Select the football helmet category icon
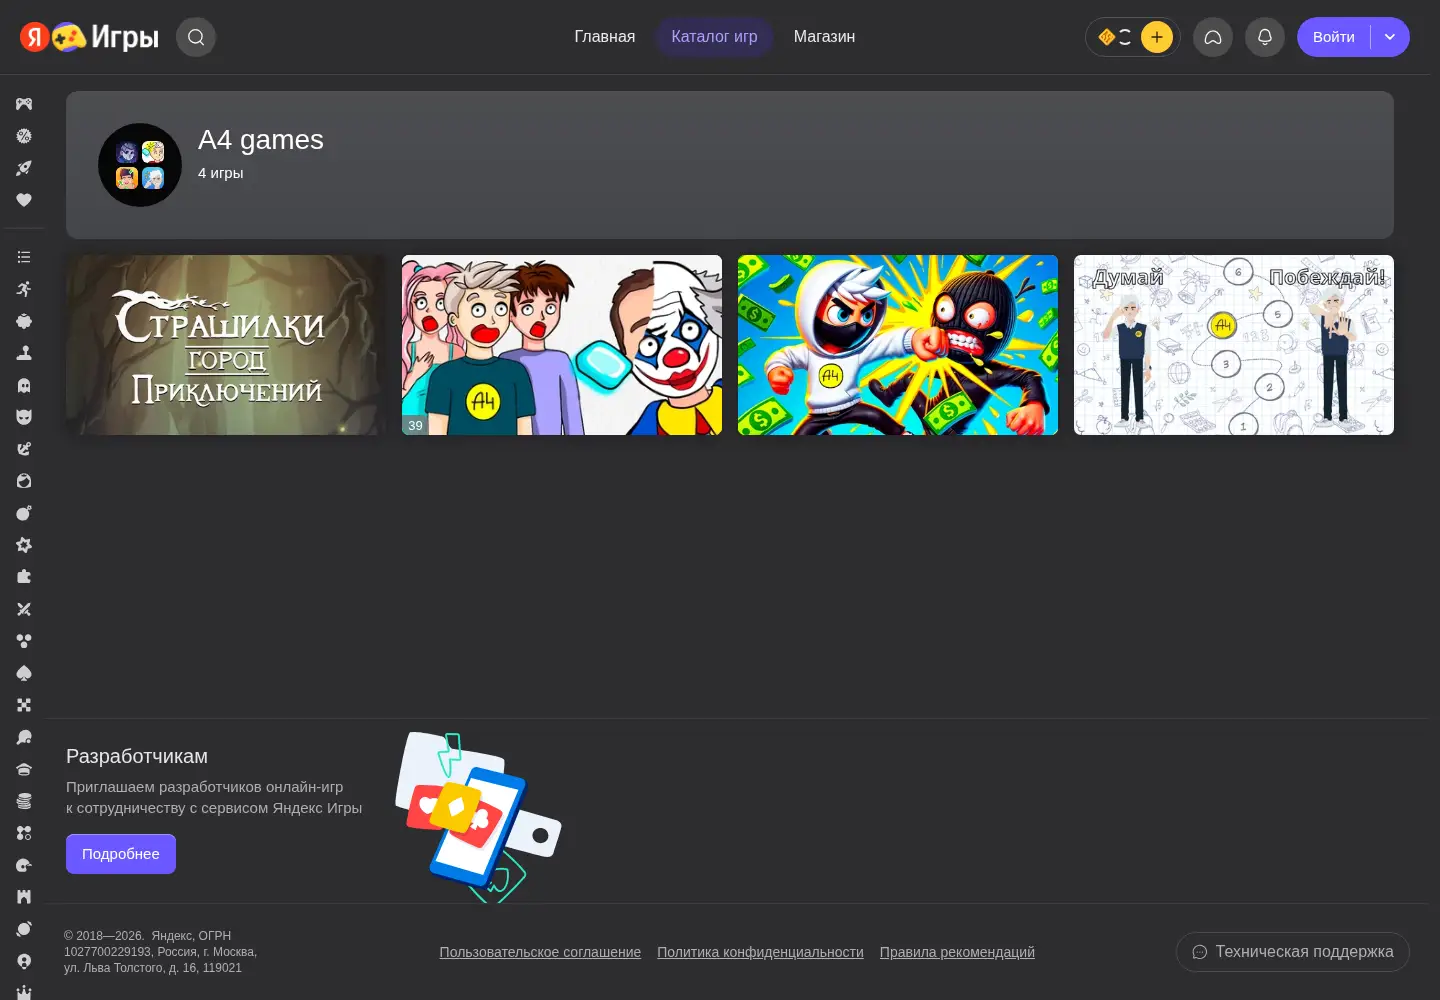The width and height of the screenshot is (1440, 1000). click(x=24, y=865)
